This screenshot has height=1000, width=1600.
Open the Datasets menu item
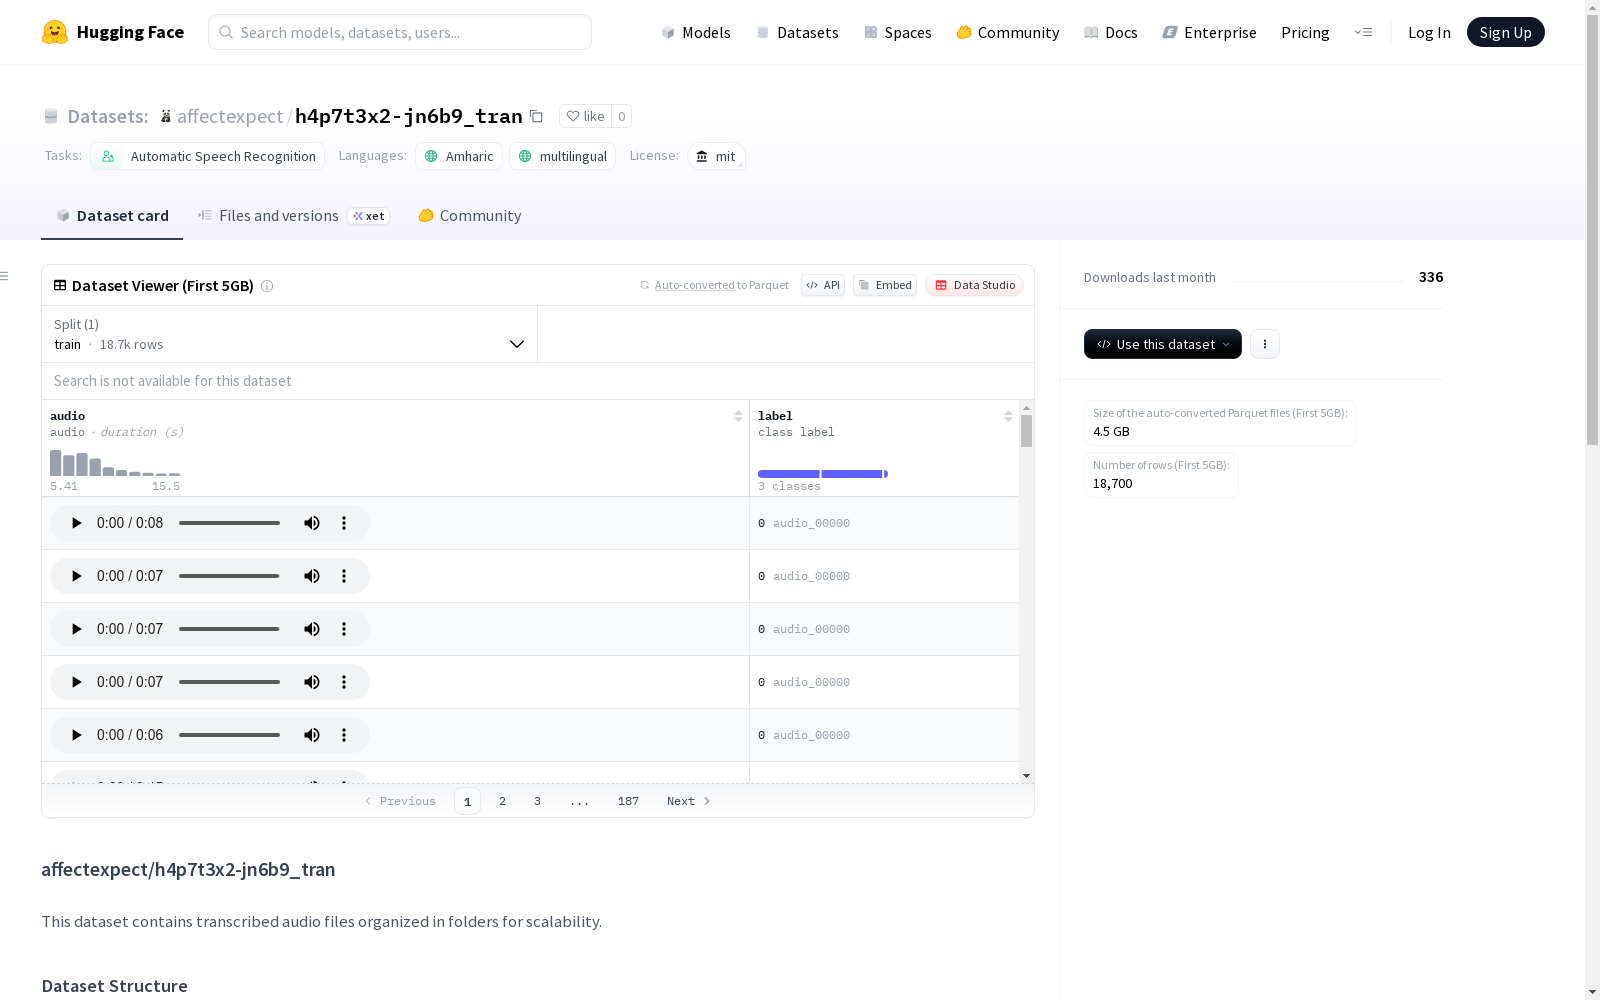[797, 32]
